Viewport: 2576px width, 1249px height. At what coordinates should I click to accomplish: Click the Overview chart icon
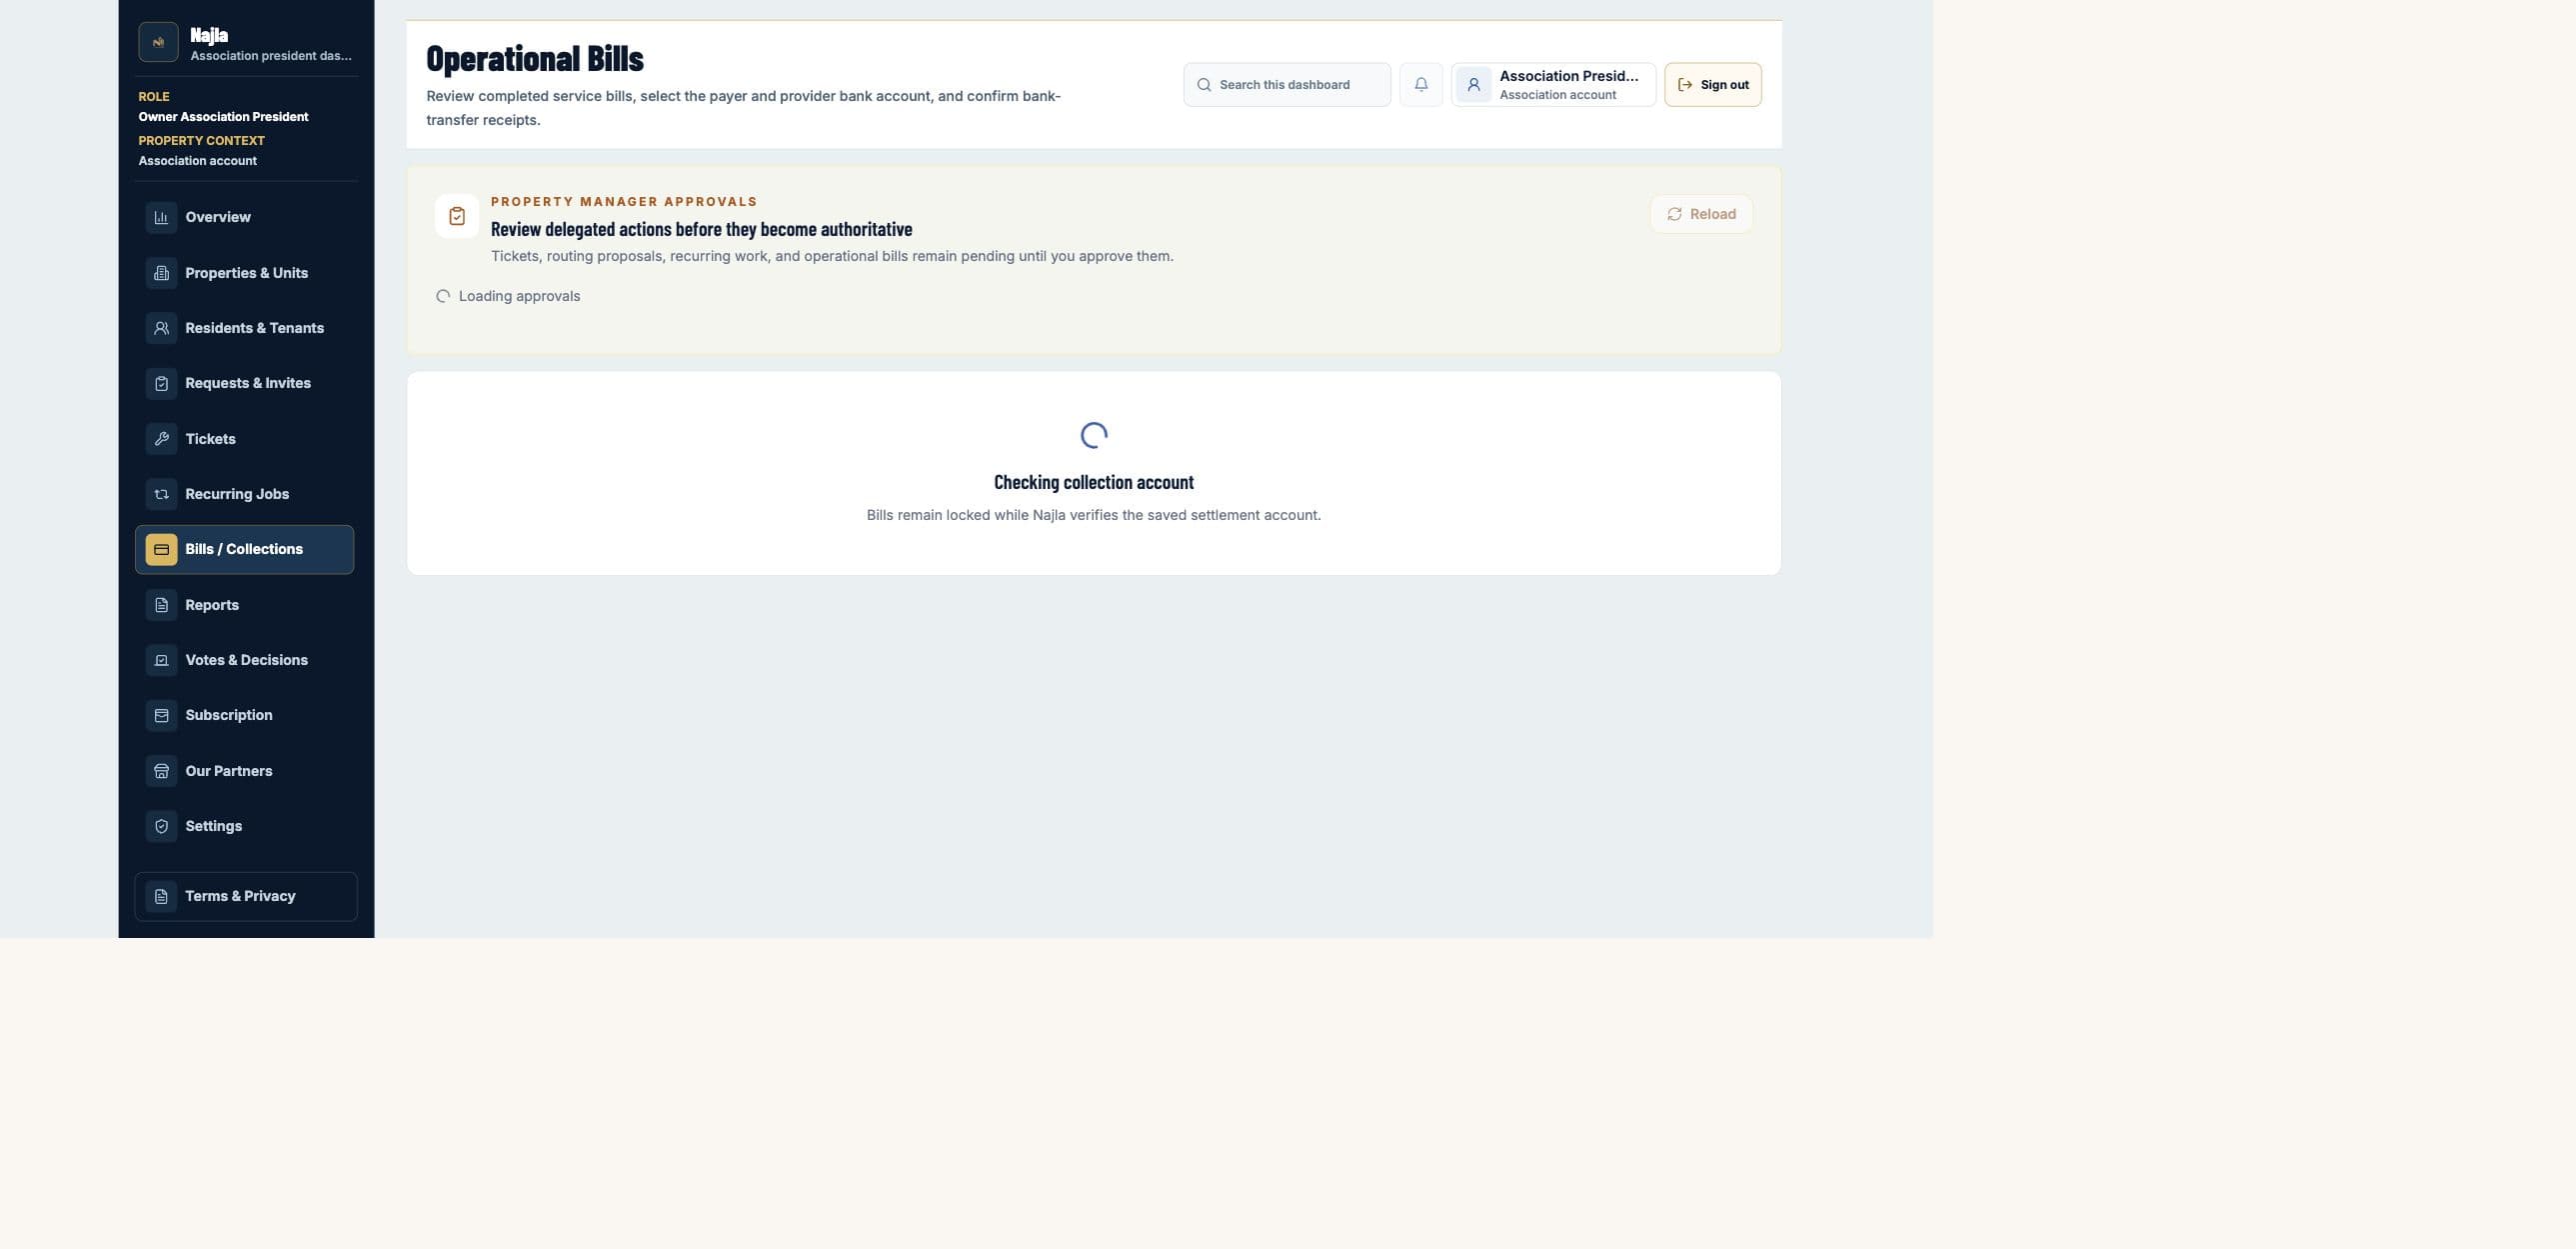(161, 217)
